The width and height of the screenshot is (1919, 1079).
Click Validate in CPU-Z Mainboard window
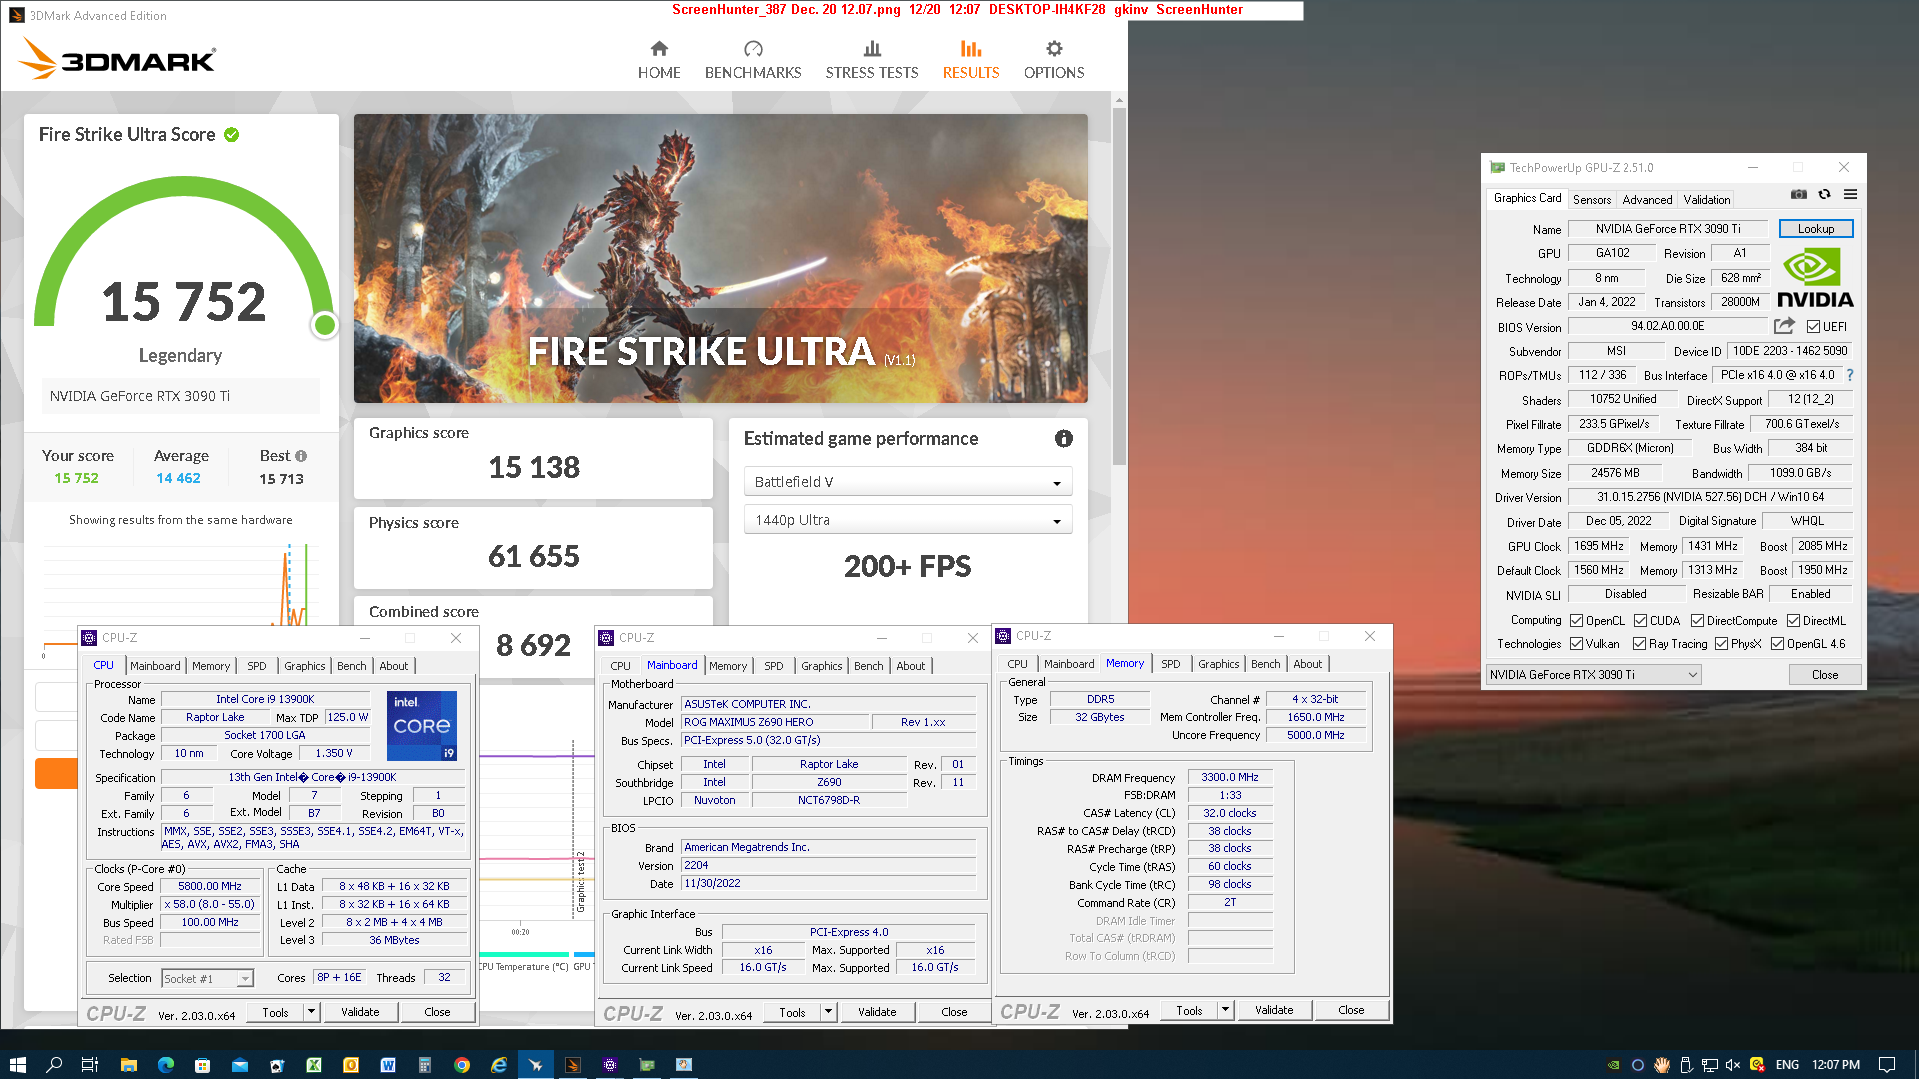pyautogui.click(x=877, y=1012)
